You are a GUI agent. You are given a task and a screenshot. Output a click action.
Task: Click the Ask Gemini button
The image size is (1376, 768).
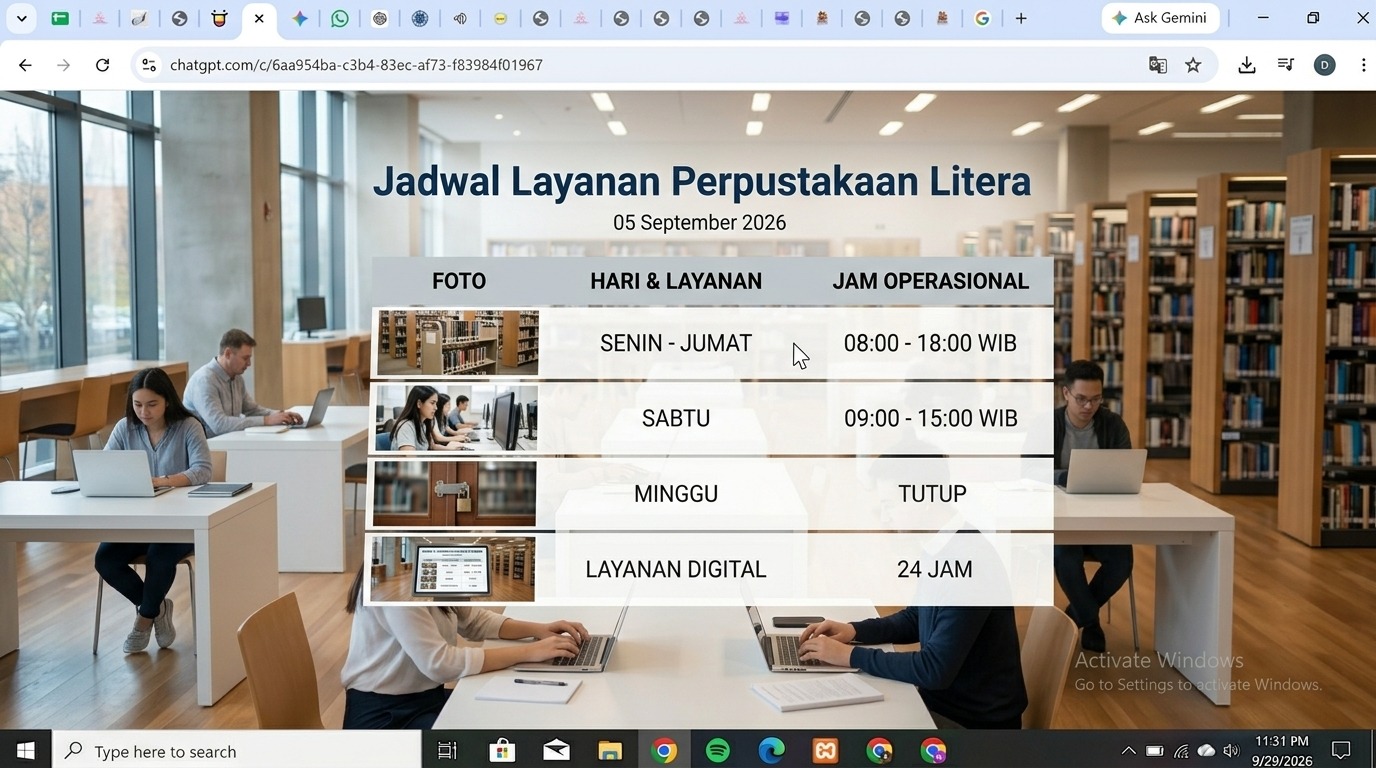pos(1160,18)
